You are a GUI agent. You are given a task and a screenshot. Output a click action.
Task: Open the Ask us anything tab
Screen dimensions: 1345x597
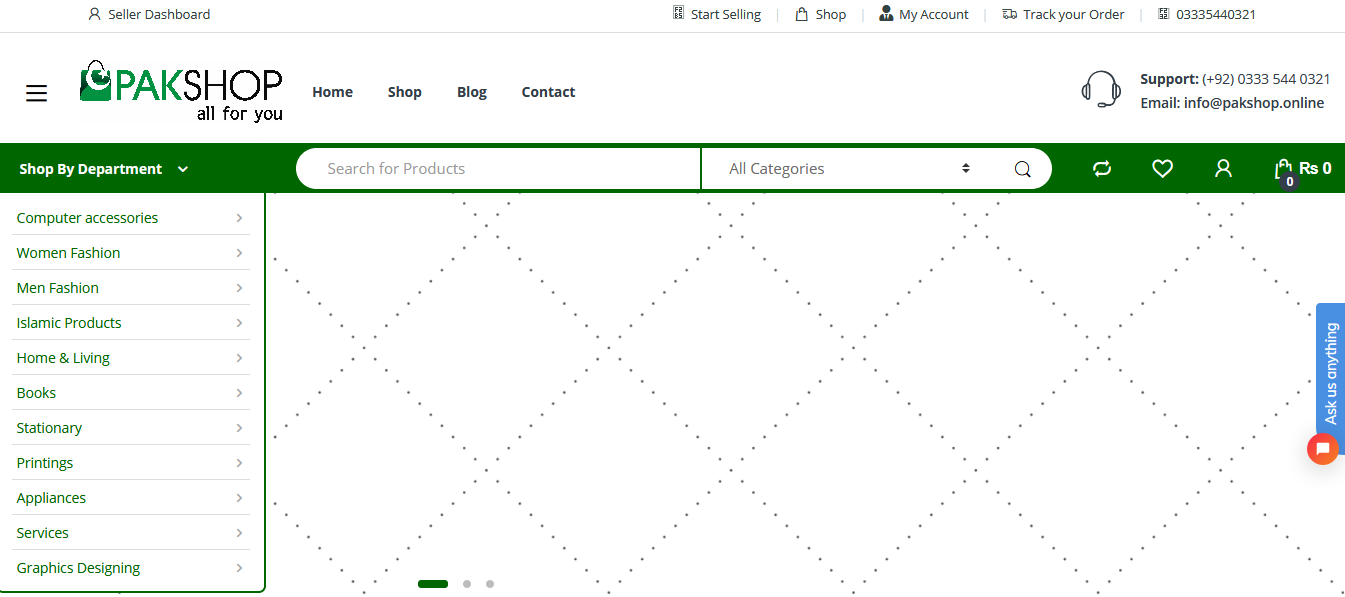click(1331, 374)
